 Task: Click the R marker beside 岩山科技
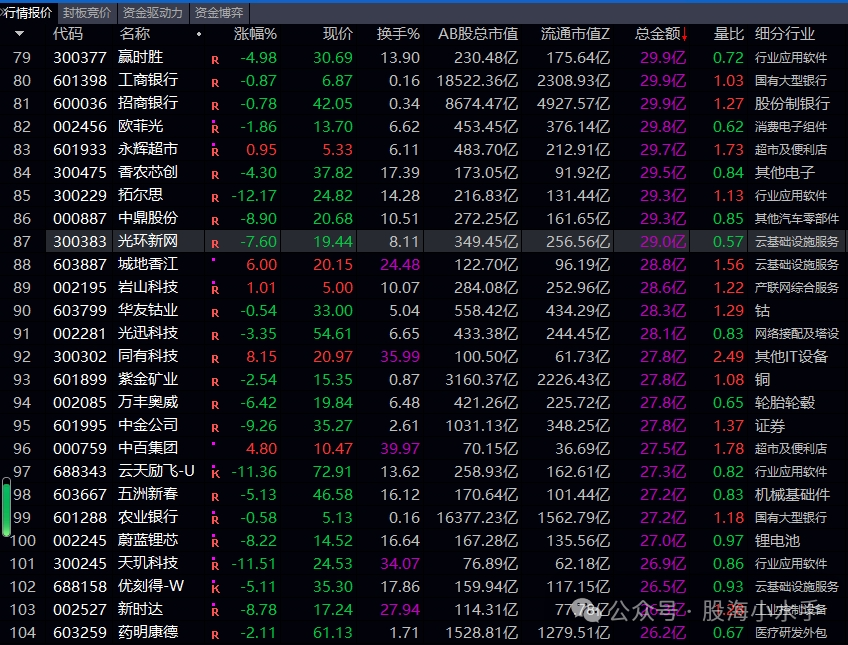(215, 289)
